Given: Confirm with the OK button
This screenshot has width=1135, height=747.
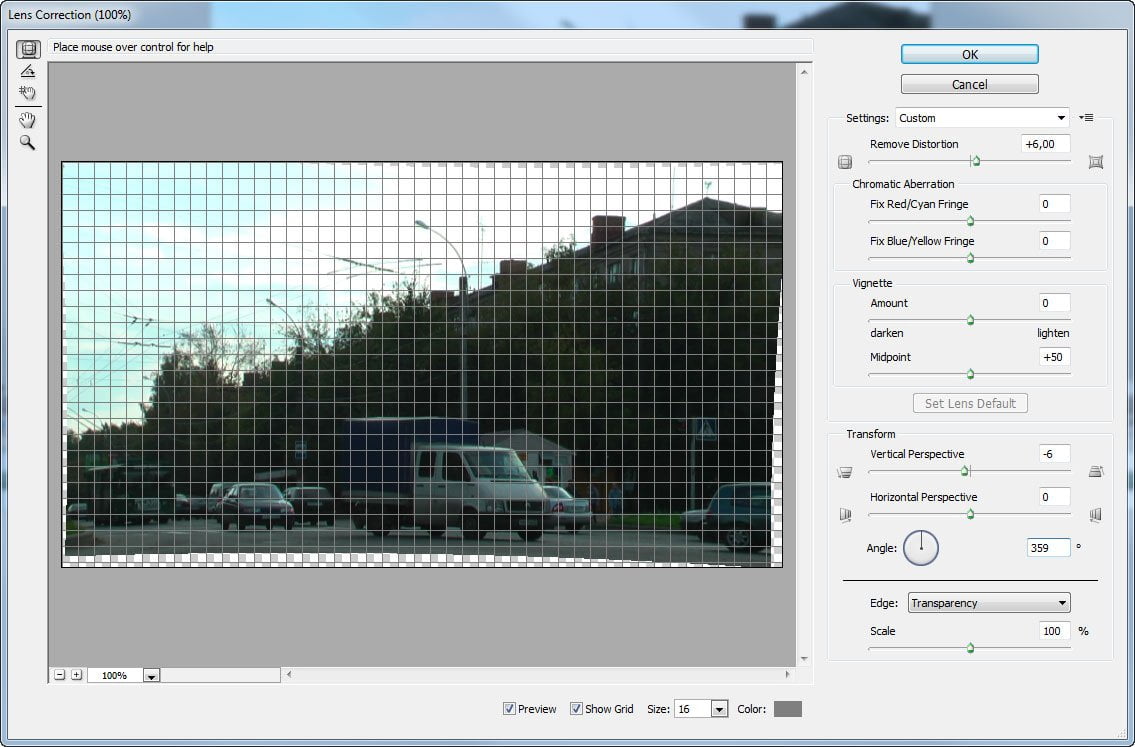Looking at the screenshot, I should 969,54.
